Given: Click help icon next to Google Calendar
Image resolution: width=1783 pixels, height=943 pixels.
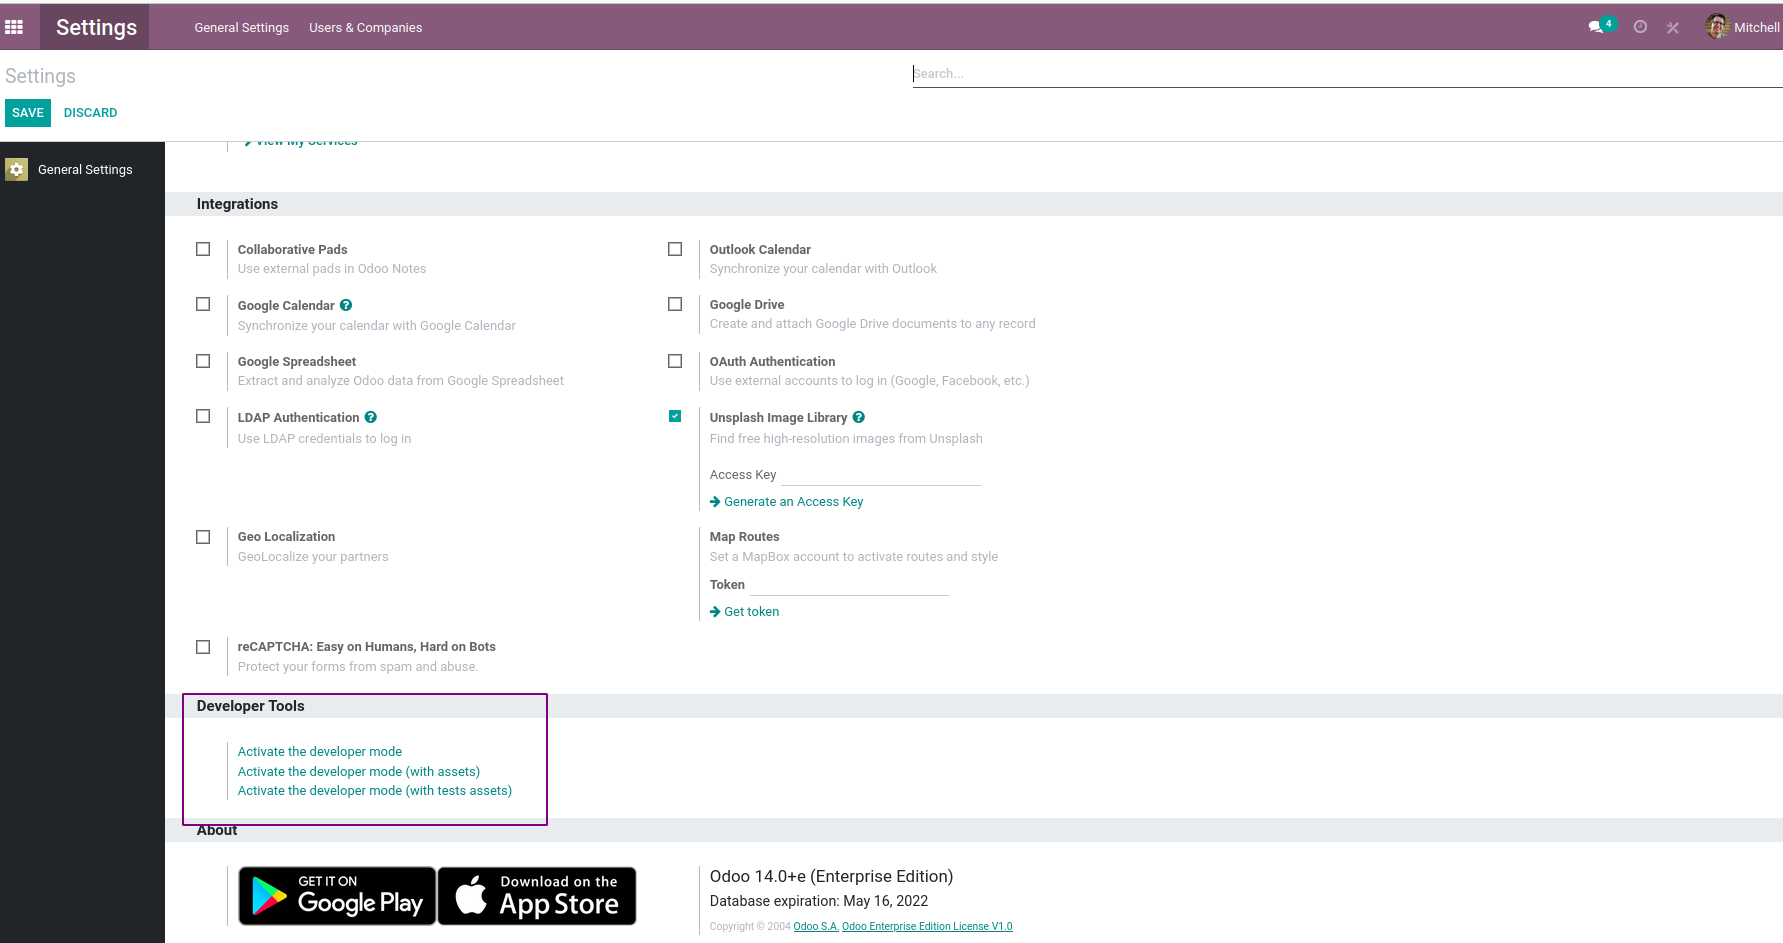Looking at the screenshot, I should pos(346,305).
